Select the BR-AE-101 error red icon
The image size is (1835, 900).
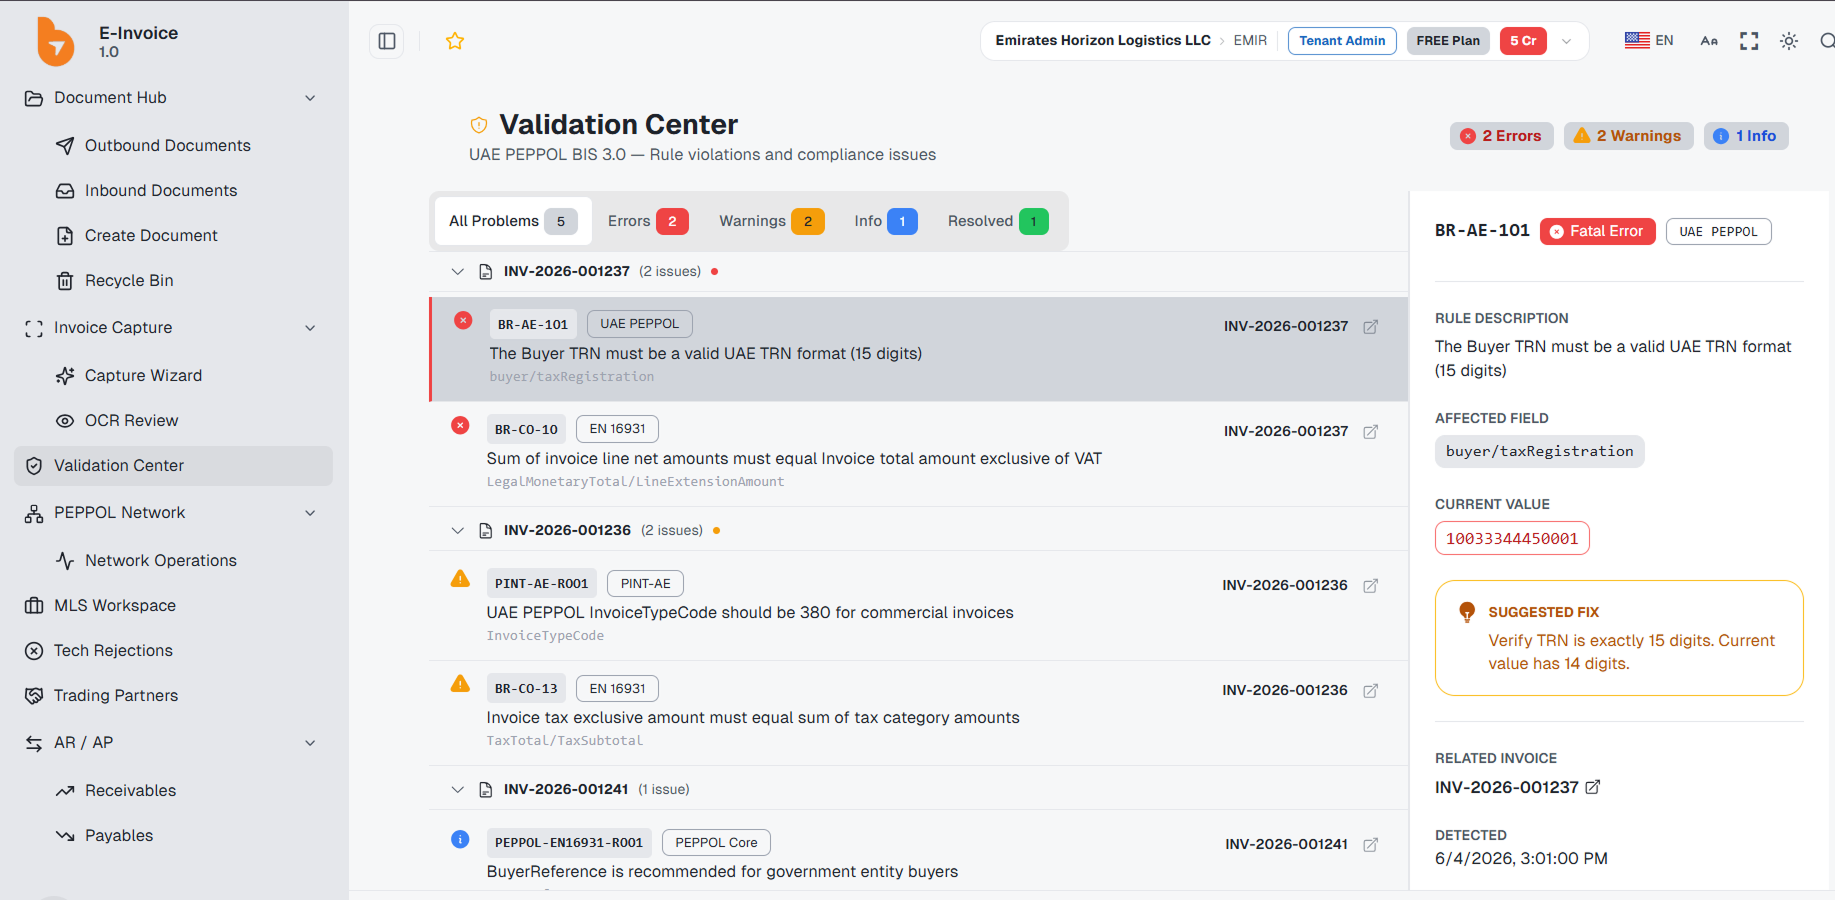[463, 321]
